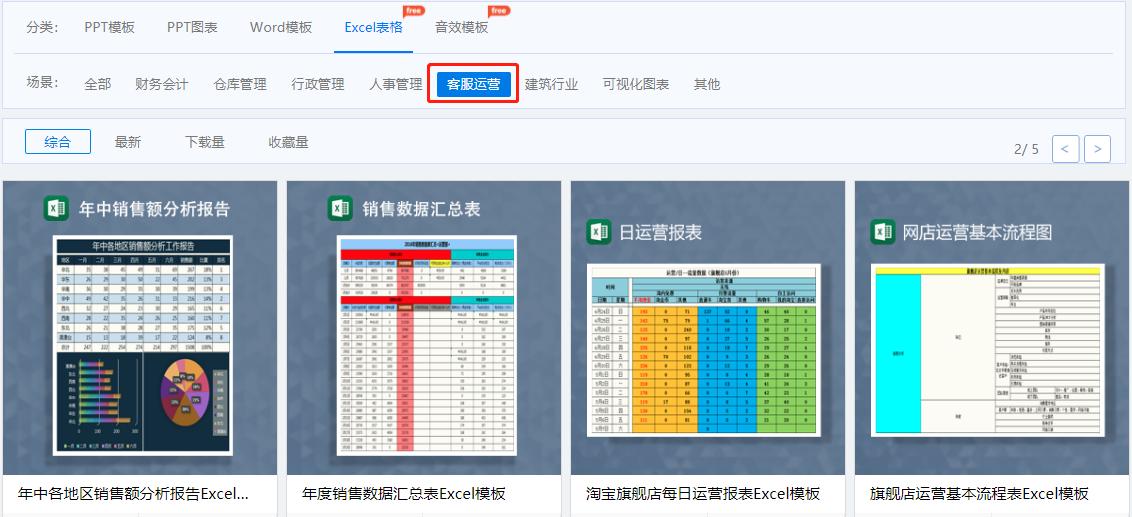Filter by 建筑行业 scene

tap(552, 84)
